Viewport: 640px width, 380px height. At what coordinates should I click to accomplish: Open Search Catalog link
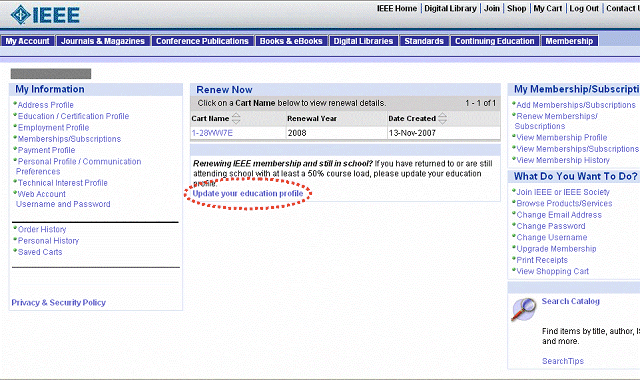tap(571, 301)
